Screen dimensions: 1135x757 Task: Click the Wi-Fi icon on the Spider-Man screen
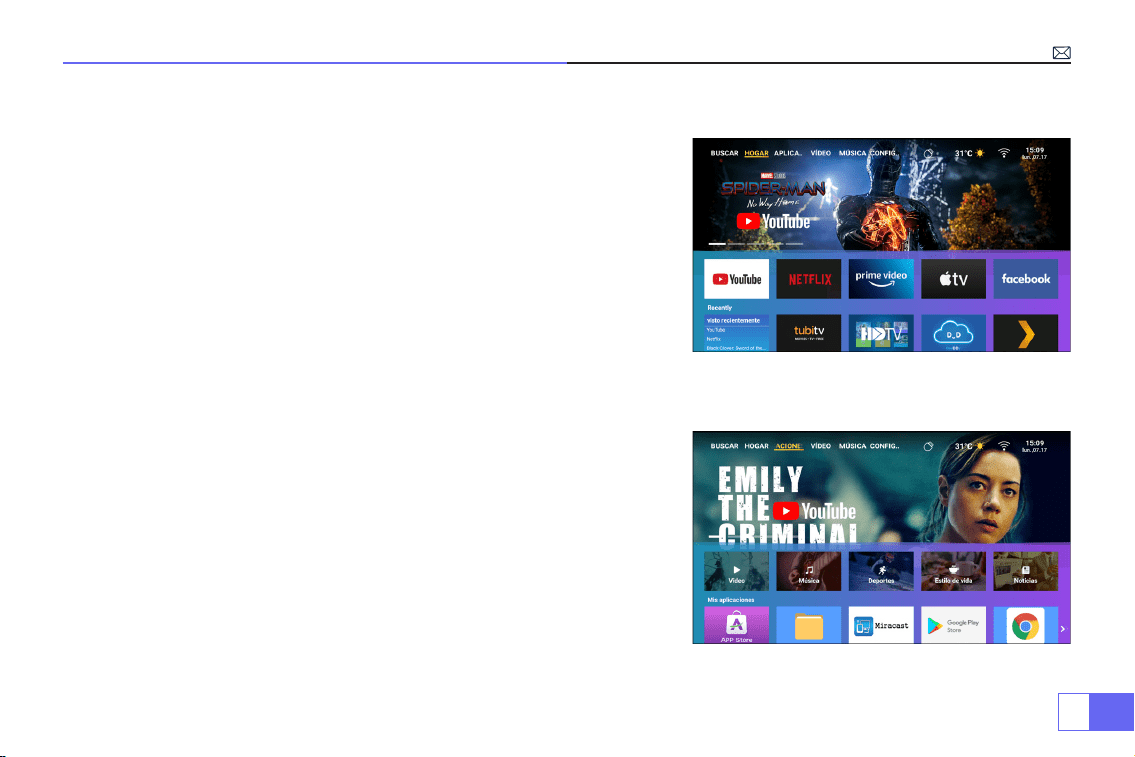[x=1004, y=153]
